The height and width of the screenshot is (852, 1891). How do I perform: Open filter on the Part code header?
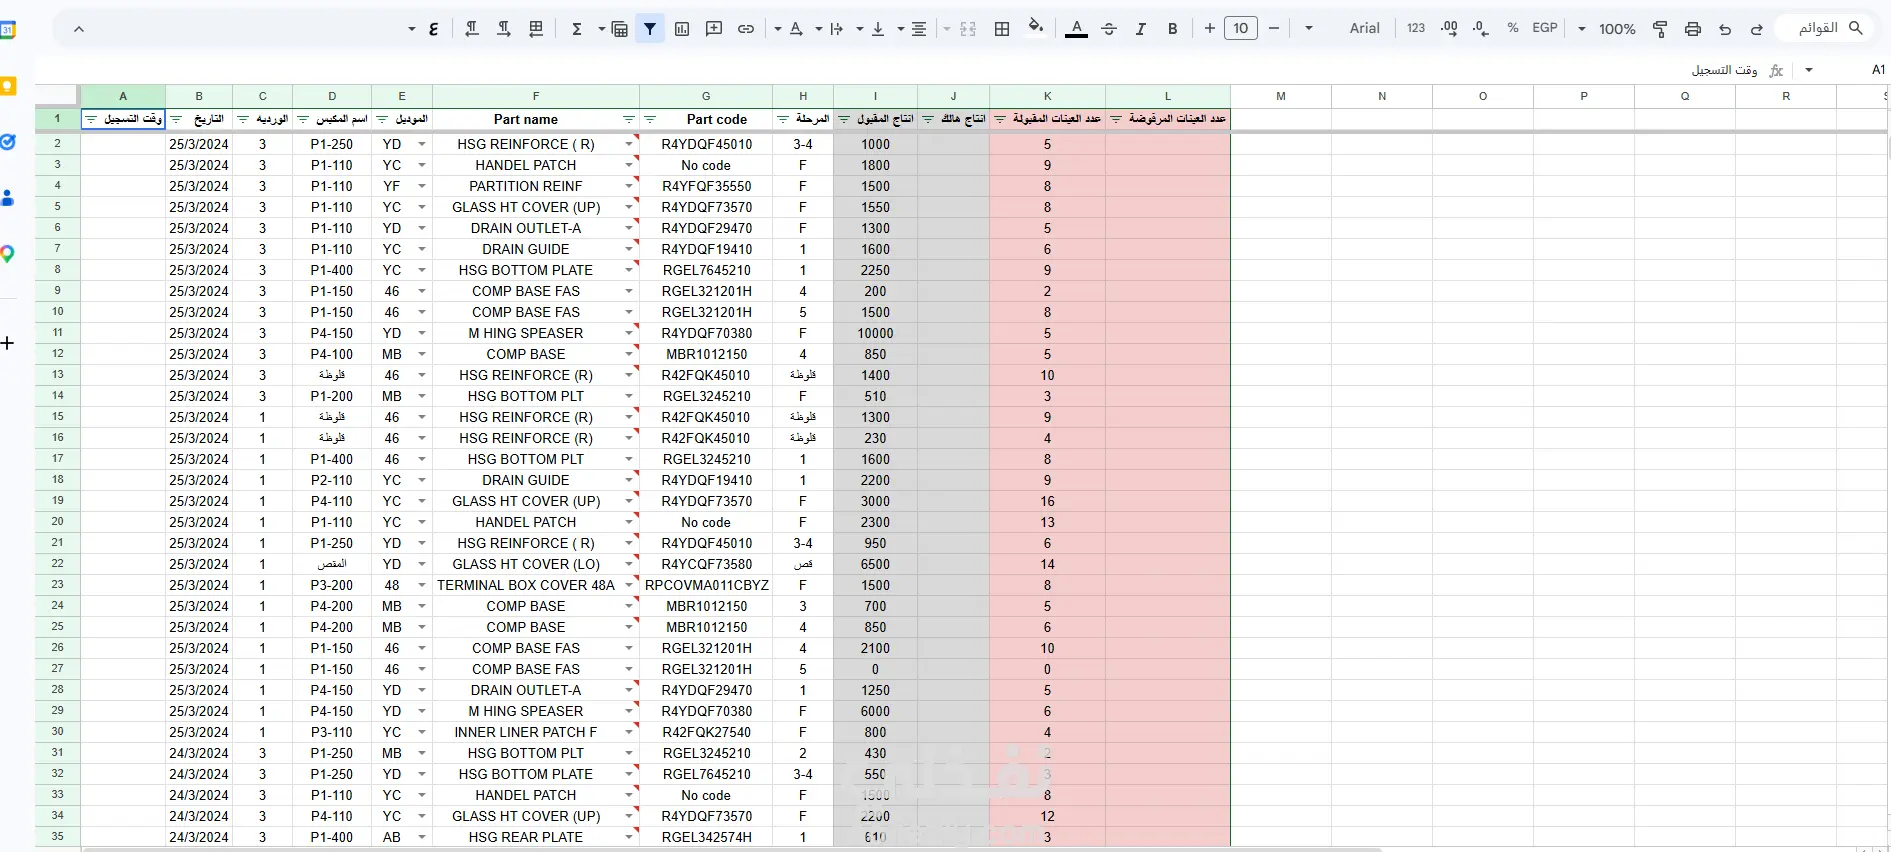[650, 119]
